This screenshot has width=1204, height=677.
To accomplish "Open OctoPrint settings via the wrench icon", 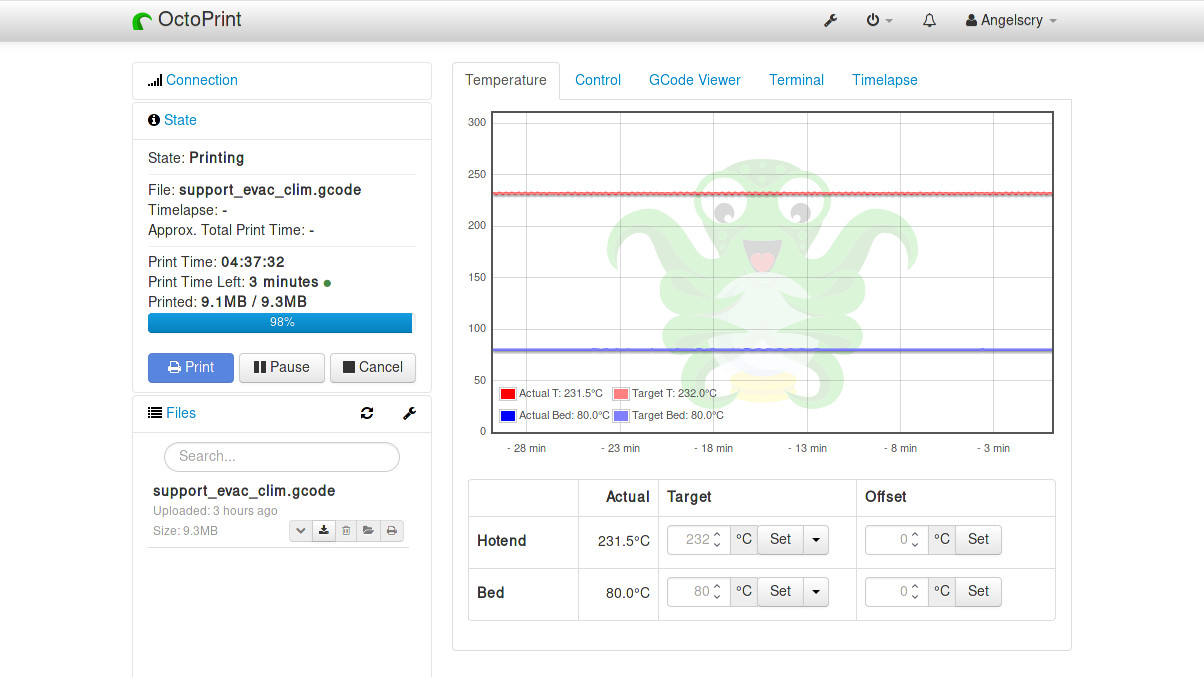I will pyautogui.click(x=830, y=20).
